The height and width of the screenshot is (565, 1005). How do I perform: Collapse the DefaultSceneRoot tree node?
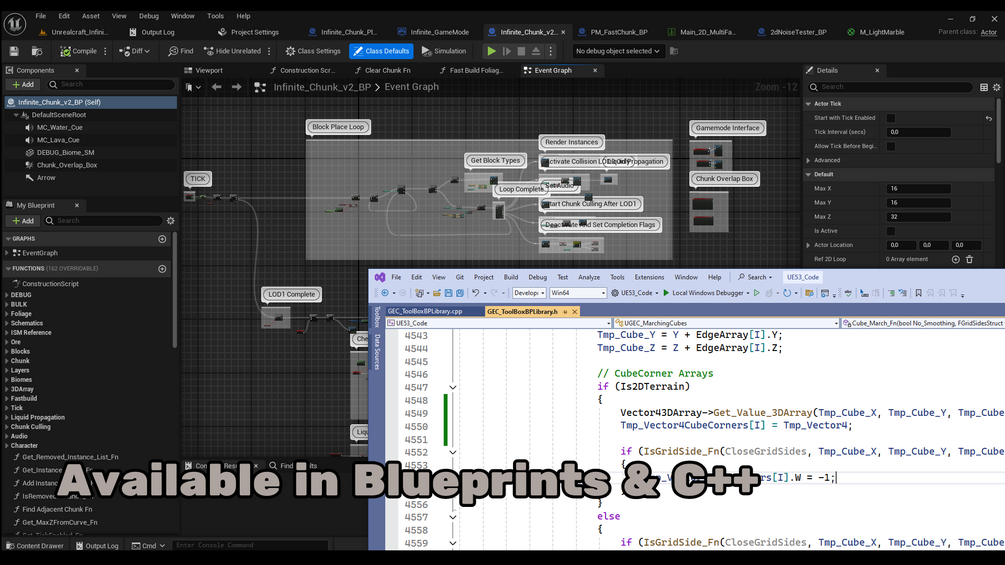tap(16, 115)
